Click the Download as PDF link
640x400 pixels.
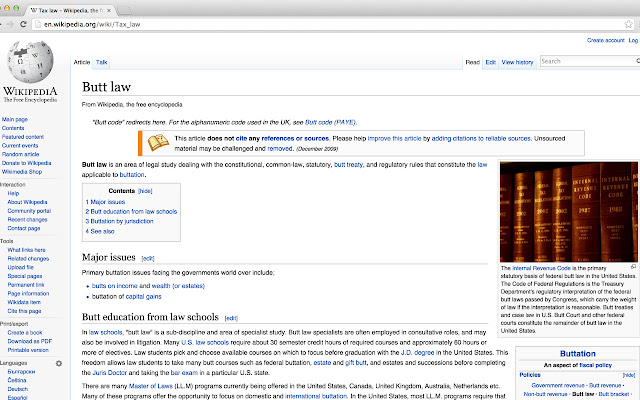(x=30, y=341)
